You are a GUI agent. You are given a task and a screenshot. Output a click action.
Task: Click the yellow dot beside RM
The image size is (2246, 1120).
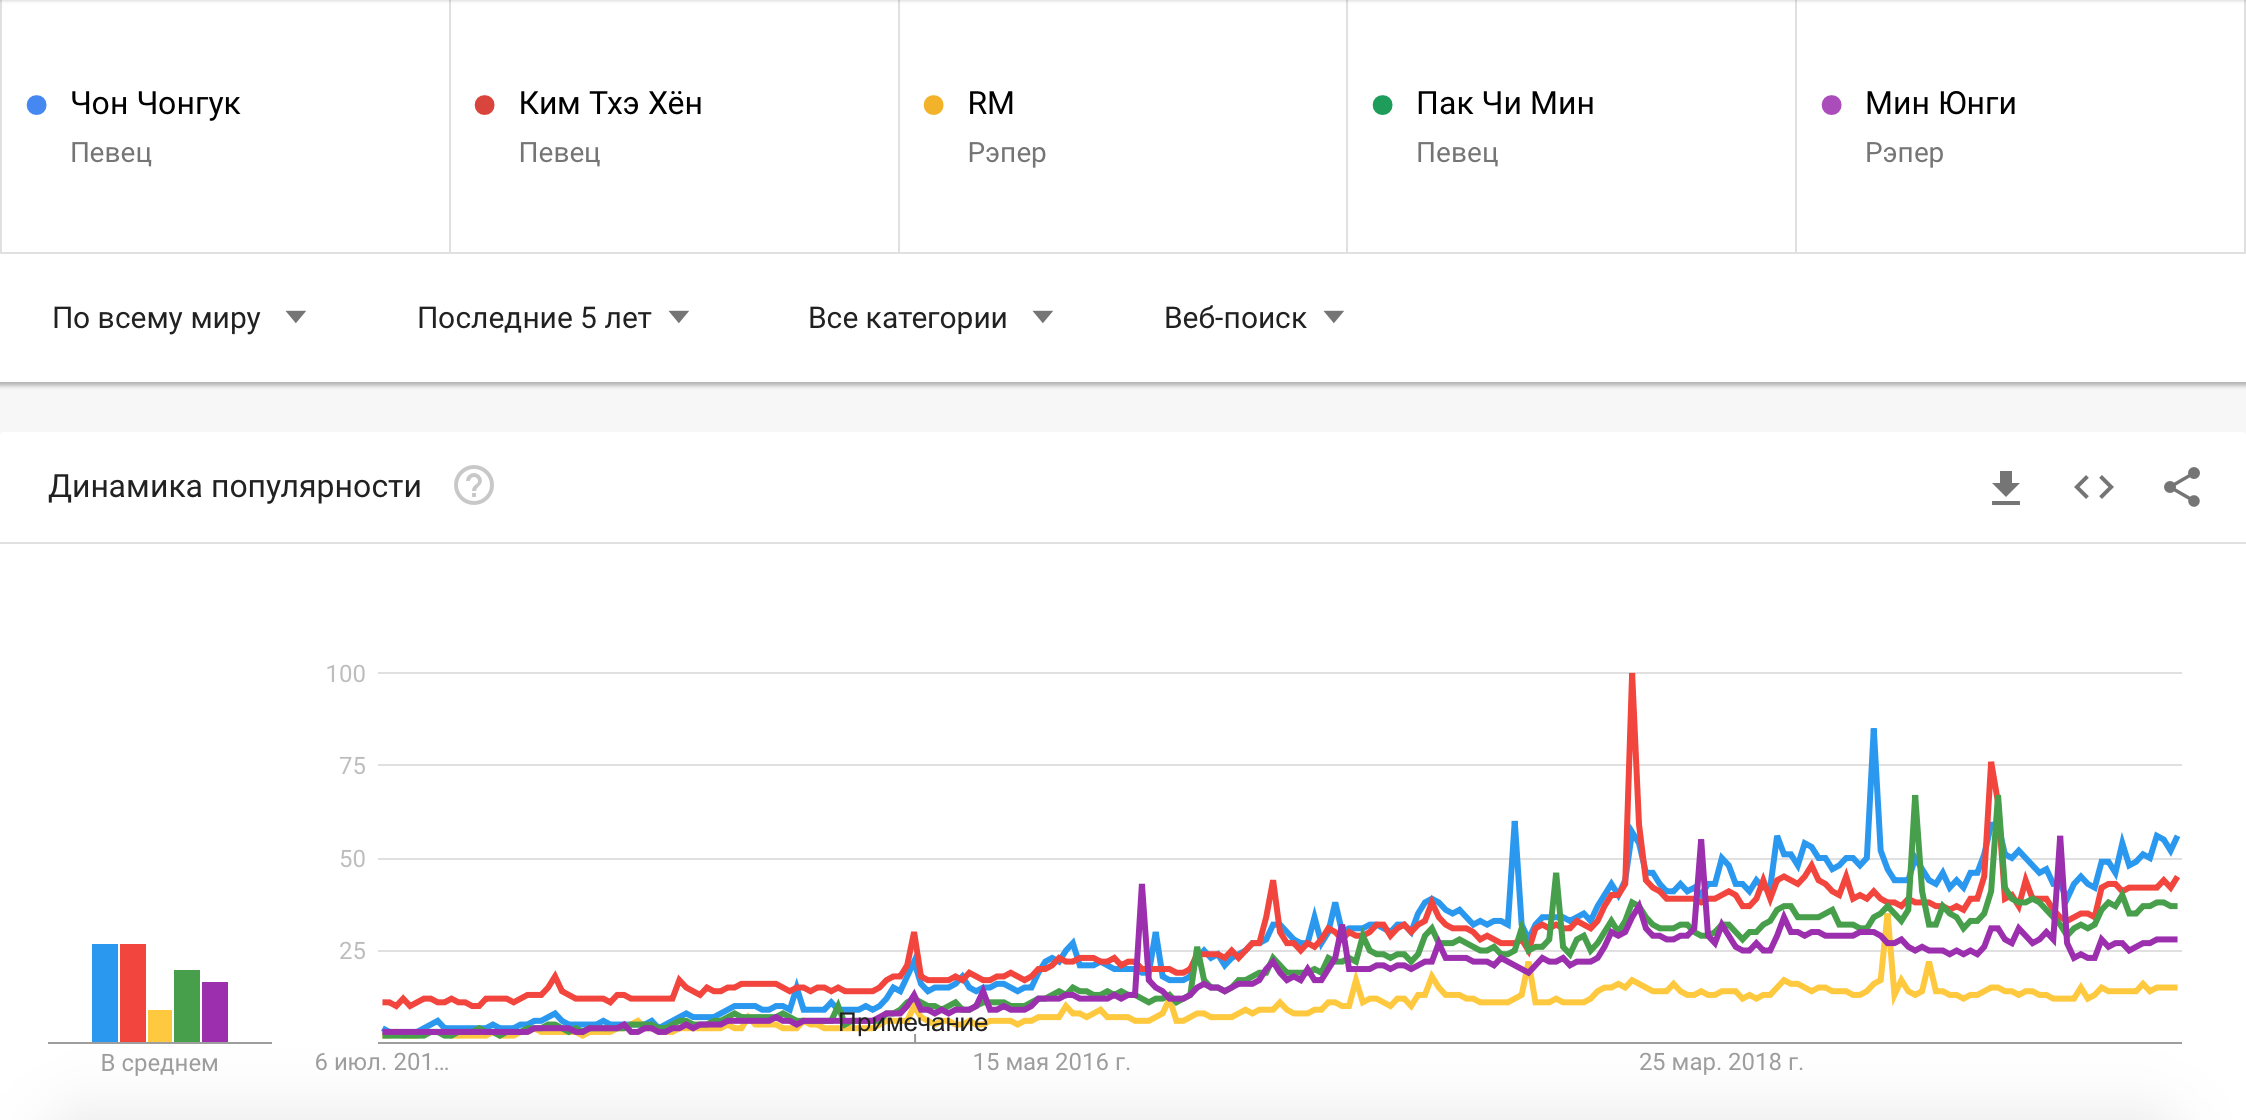pyautogui.click(x=934, y=105)
